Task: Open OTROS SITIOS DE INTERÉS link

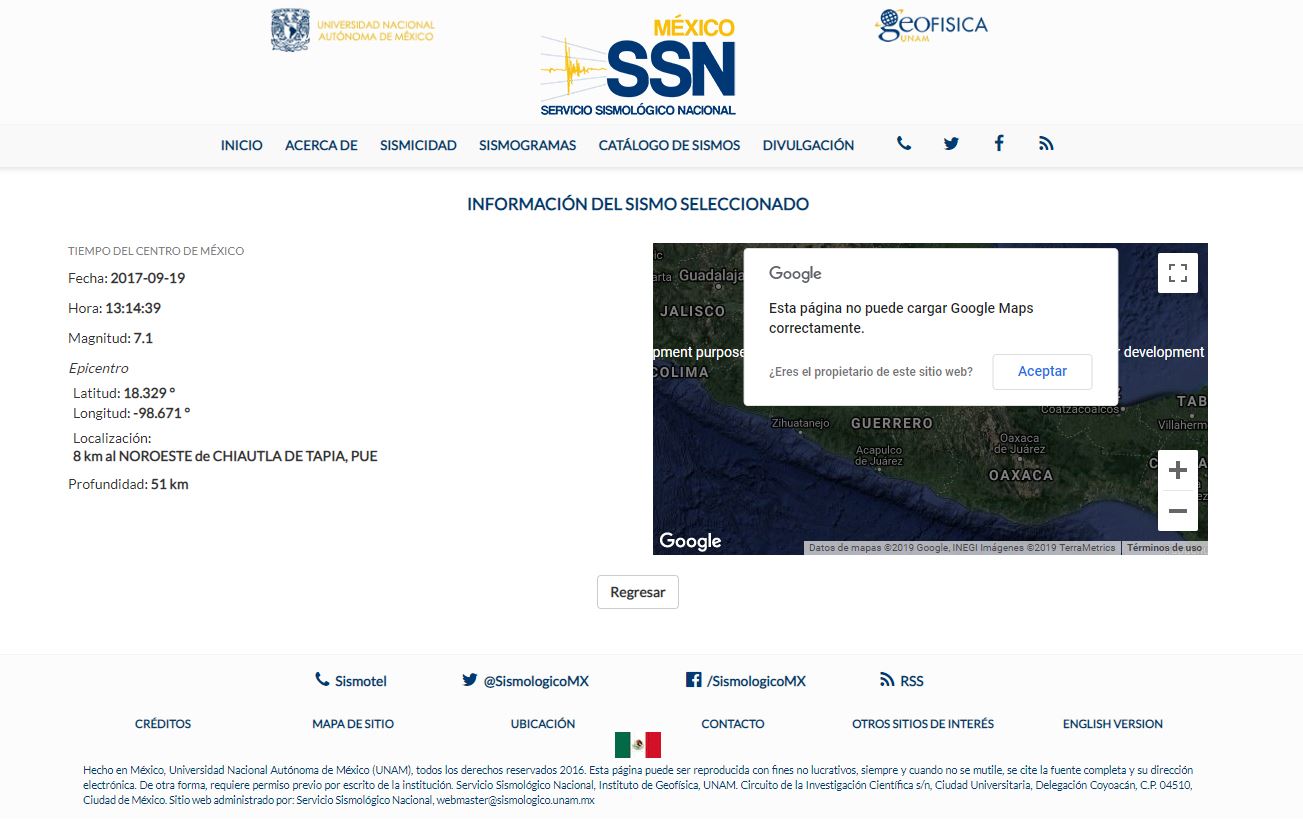Action: coord(923,724)
